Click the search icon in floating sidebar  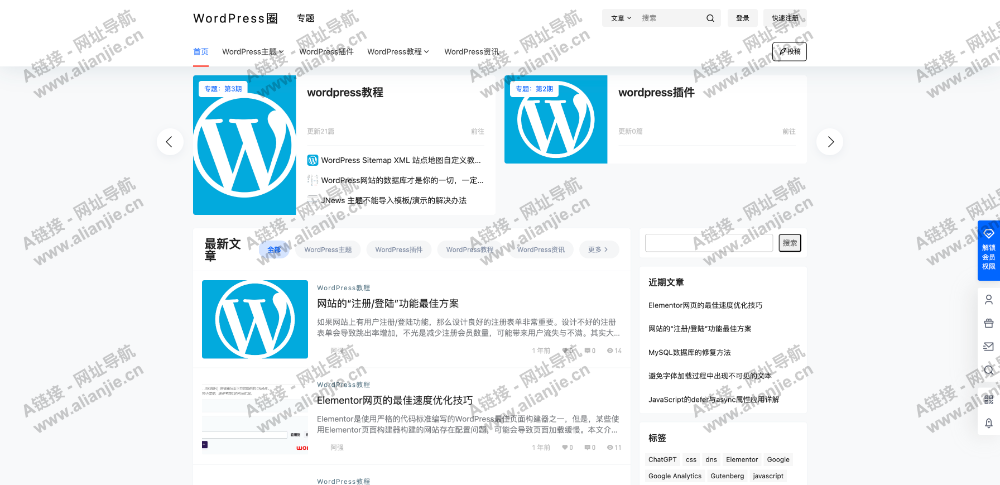[989, 370]
